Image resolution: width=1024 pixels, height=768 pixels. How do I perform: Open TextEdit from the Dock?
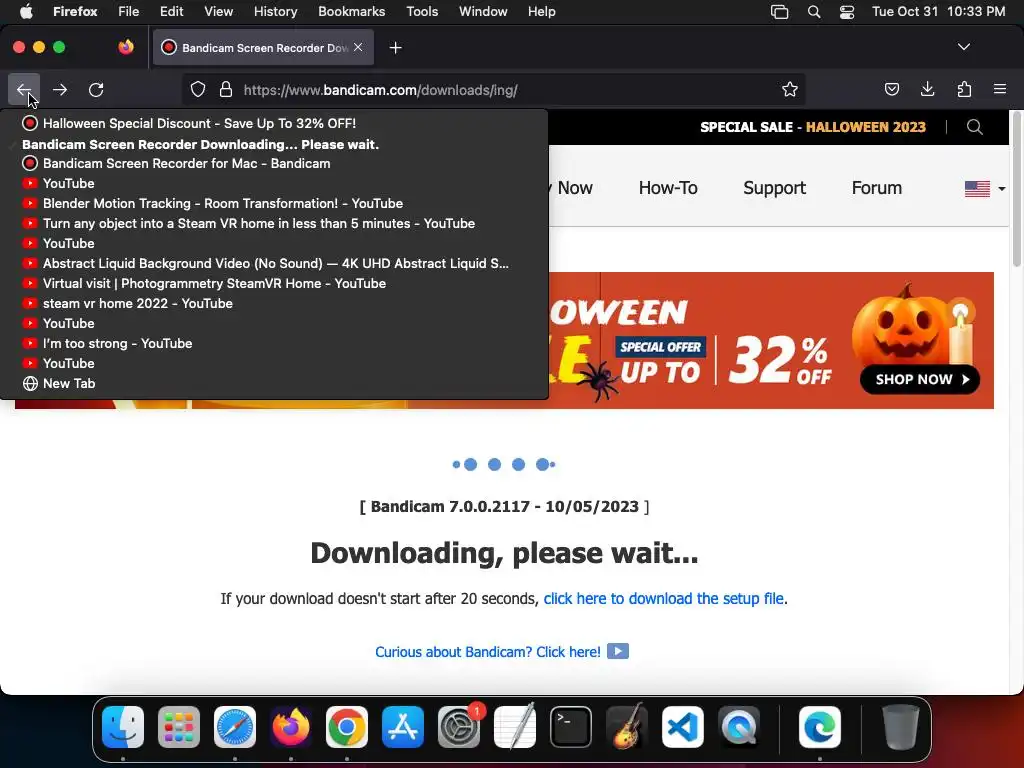[515, 727]
